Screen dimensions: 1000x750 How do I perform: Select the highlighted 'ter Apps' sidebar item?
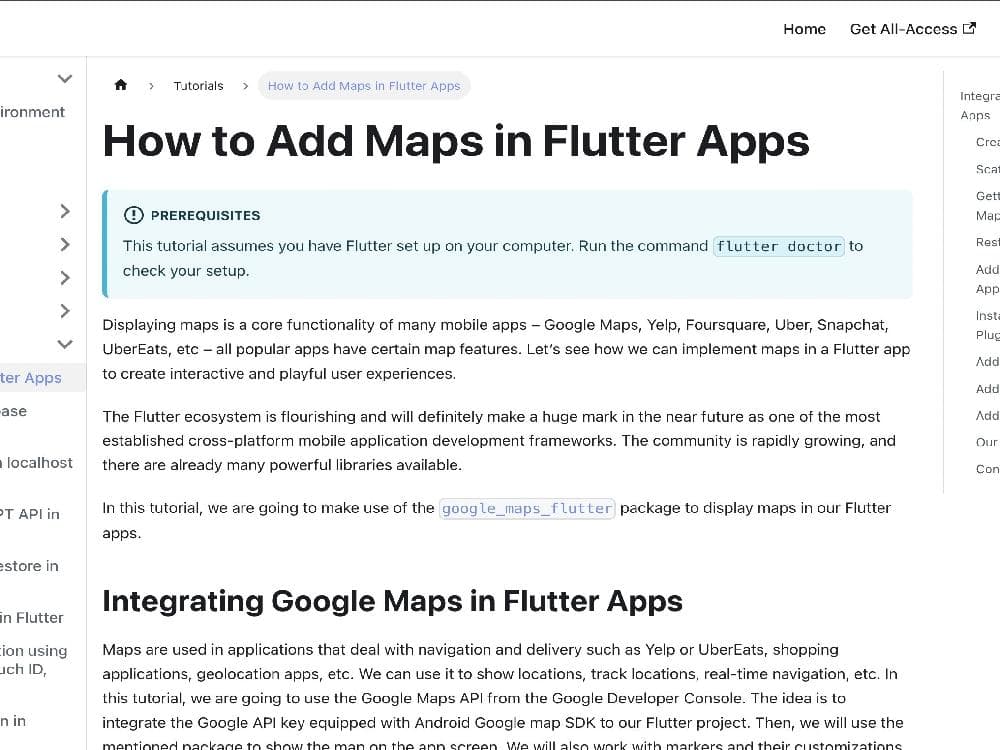pos(42,378)
